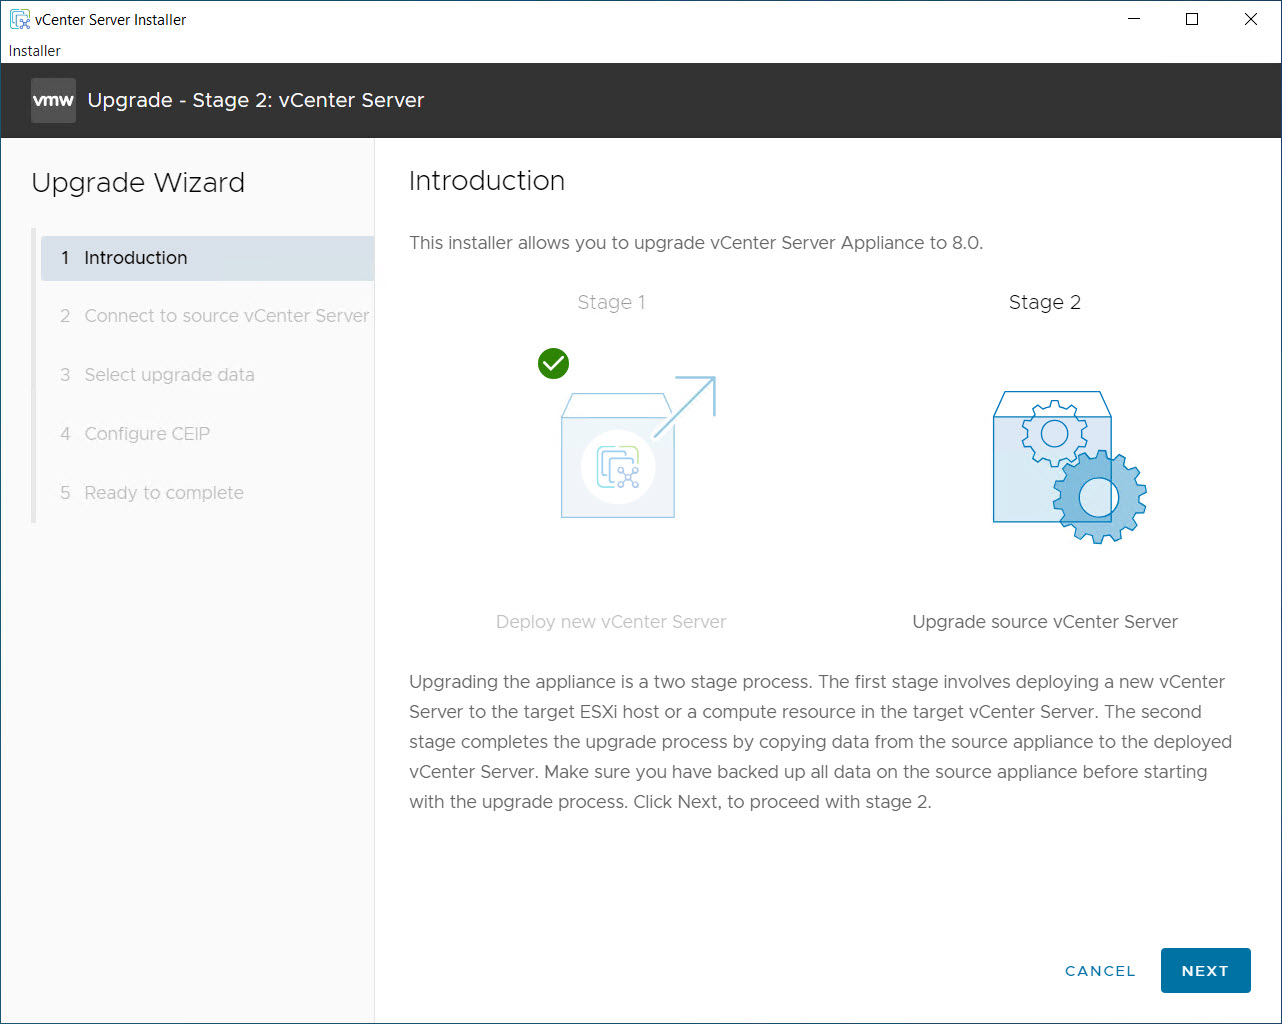Screen dimensions: 1282x1024
Task: Click the vCenter Server Installer title bar icon
Action: [20, 19]
